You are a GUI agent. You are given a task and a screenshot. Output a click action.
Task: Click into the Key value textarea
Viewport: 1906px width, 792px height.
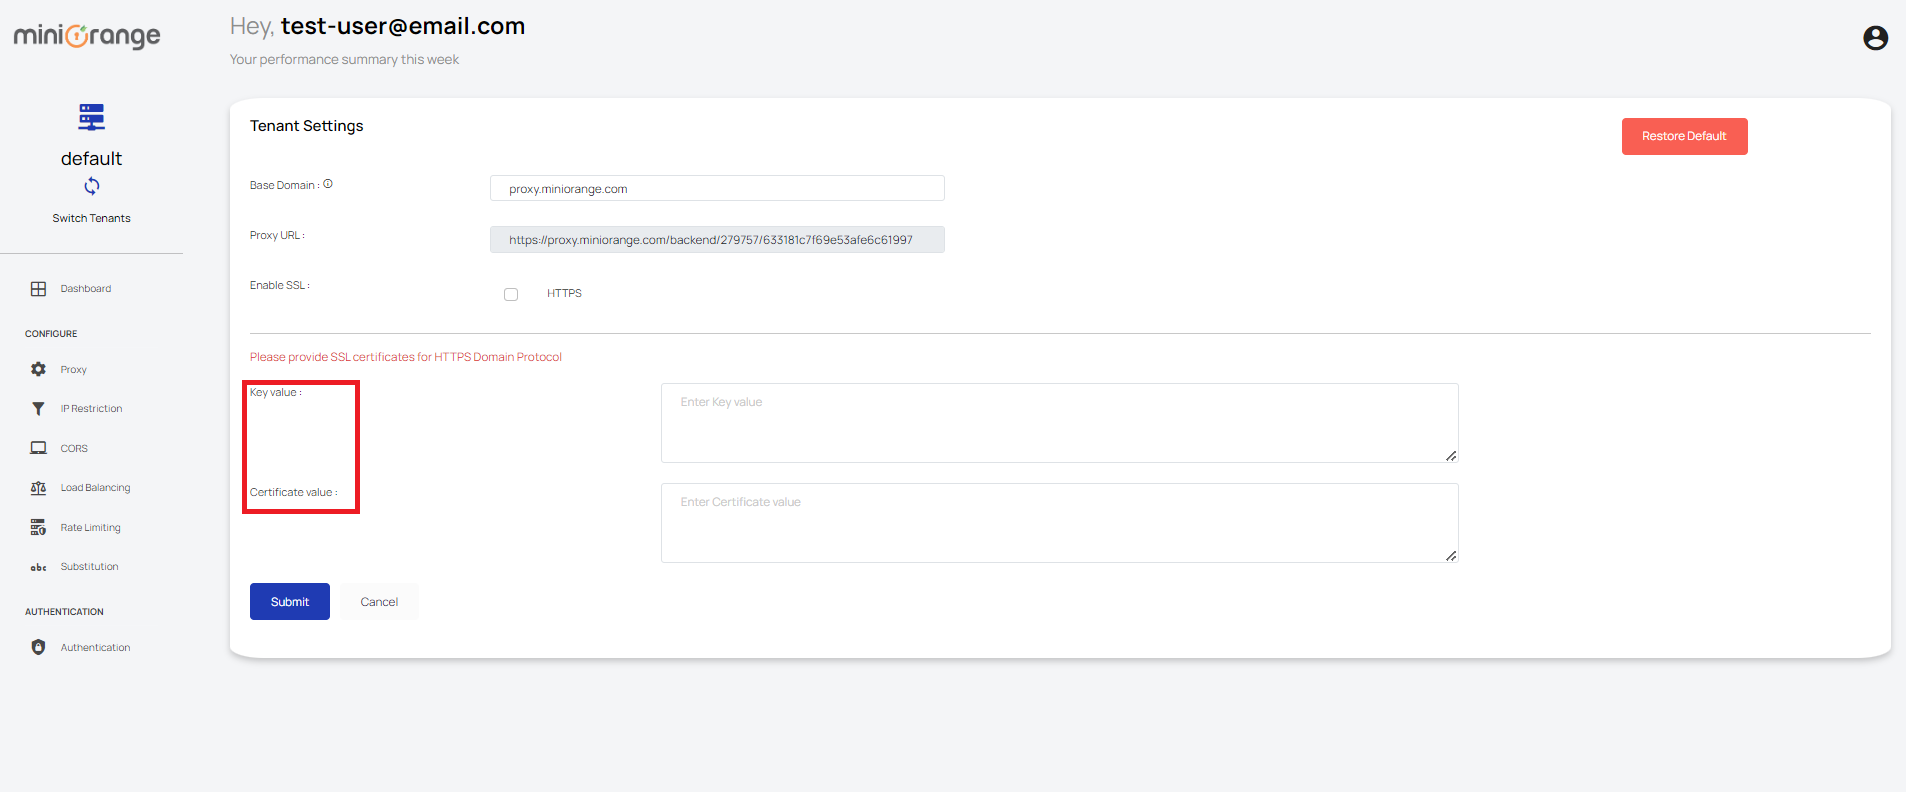coord(1059,423)
